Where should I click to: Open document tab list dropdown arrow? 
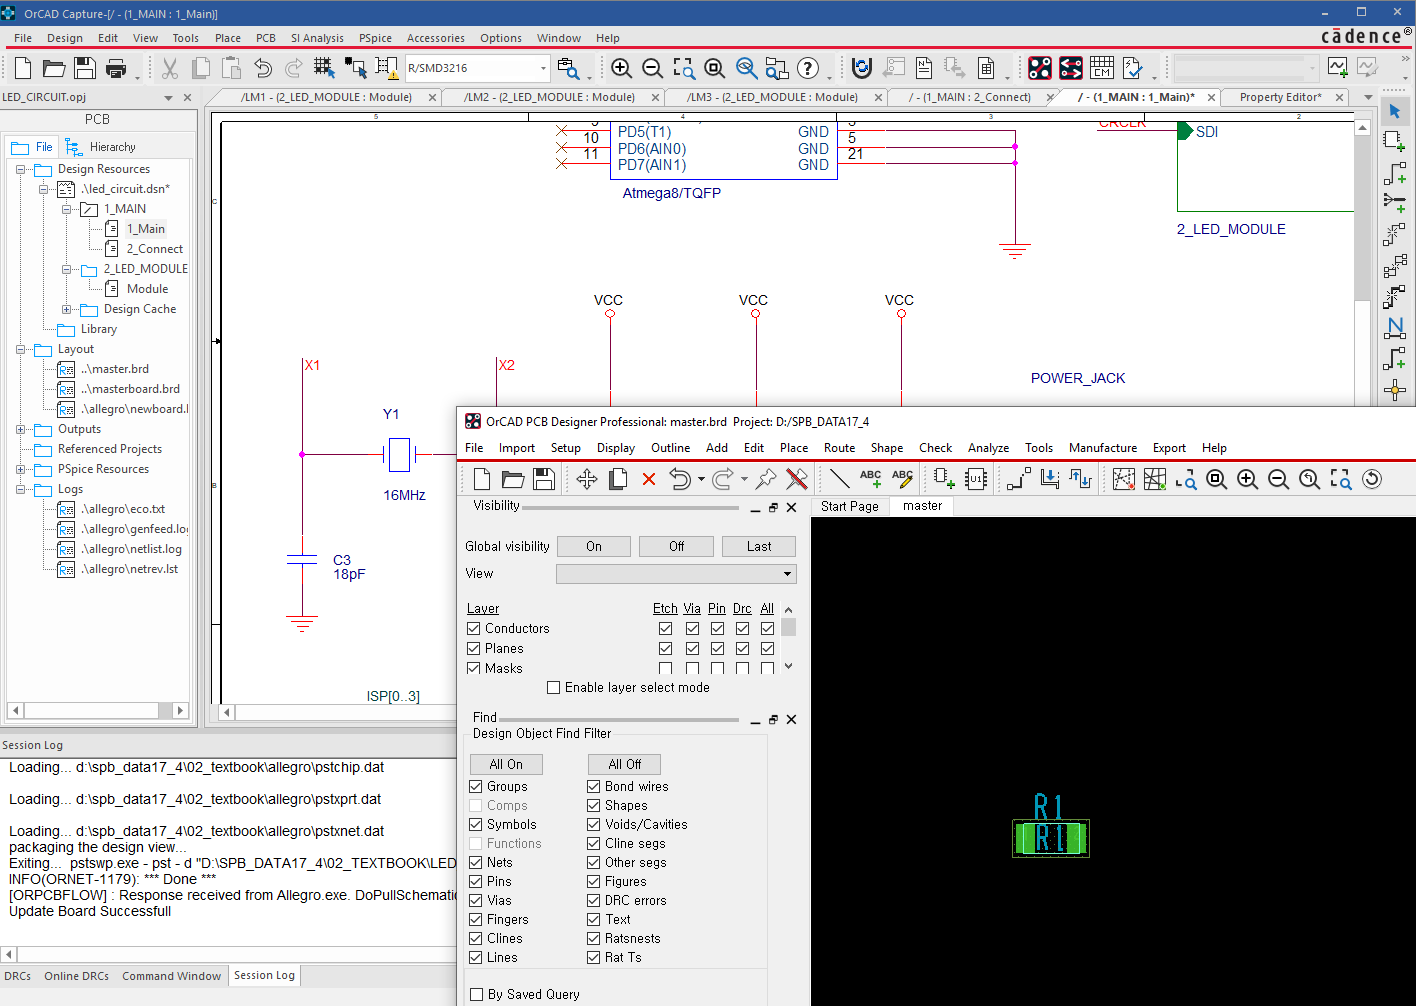coord(1369,98)
